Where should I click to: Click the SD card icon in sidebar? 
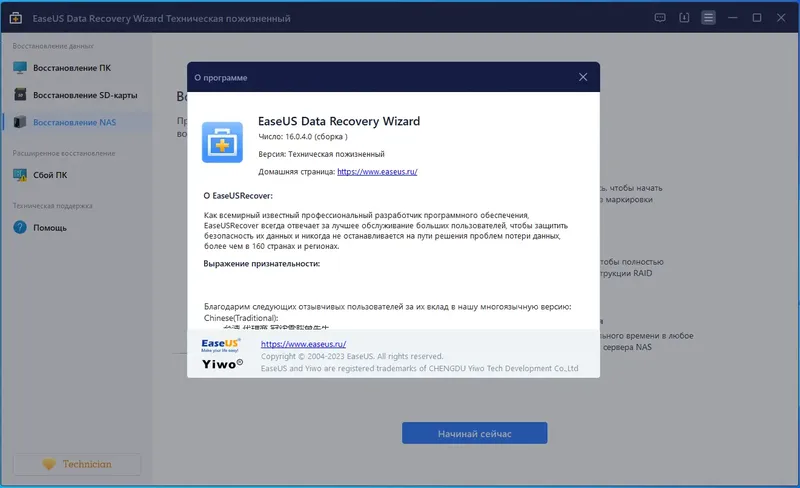click(20, 95)
